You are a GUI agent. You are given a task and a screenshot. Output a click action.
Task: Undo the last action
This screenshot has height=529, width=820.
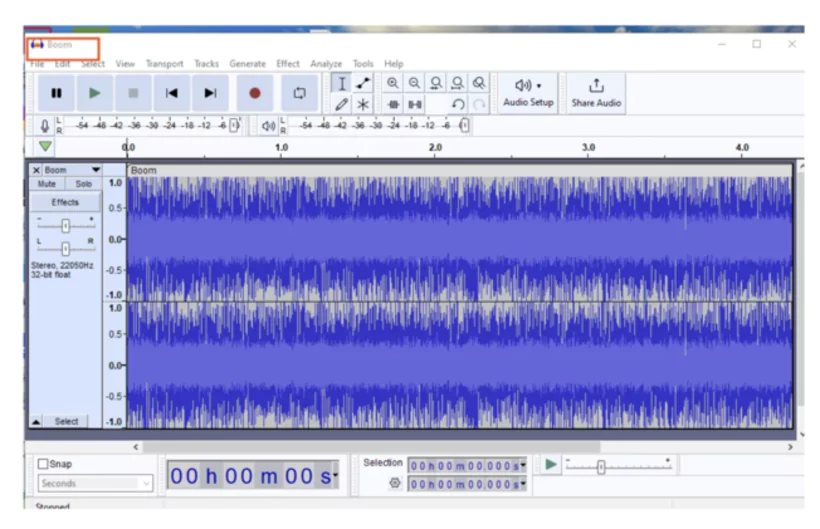click(x=458, y=105)
